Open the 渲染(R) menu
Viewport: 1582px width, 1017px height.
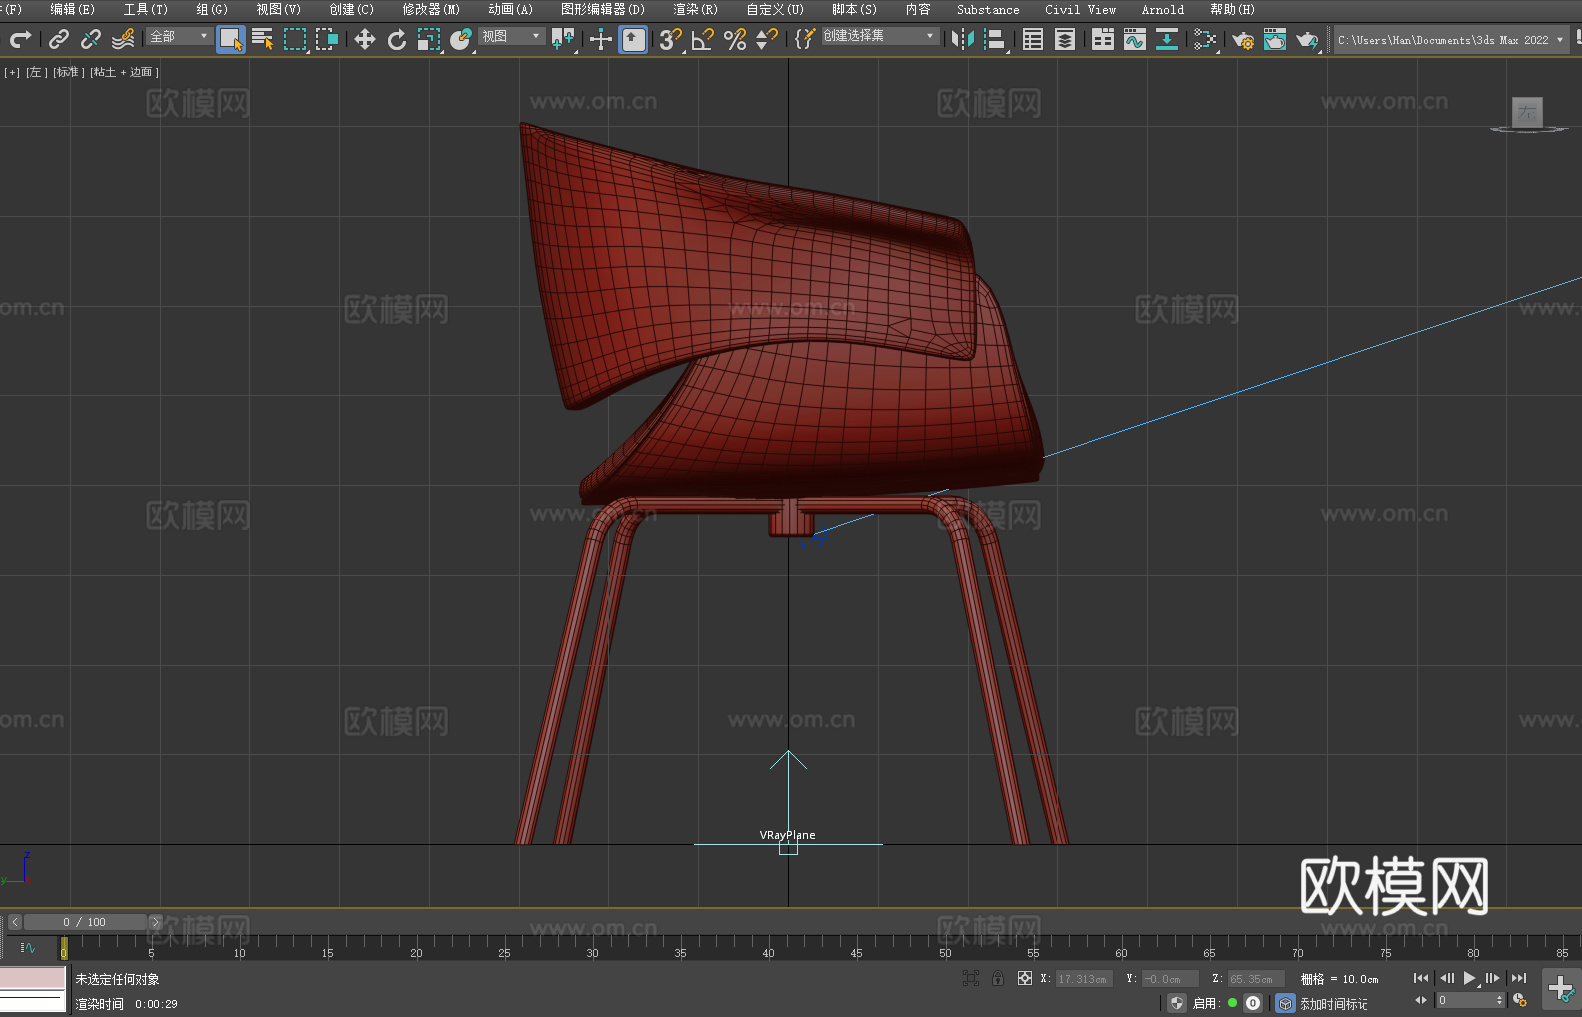coord(695,9)
